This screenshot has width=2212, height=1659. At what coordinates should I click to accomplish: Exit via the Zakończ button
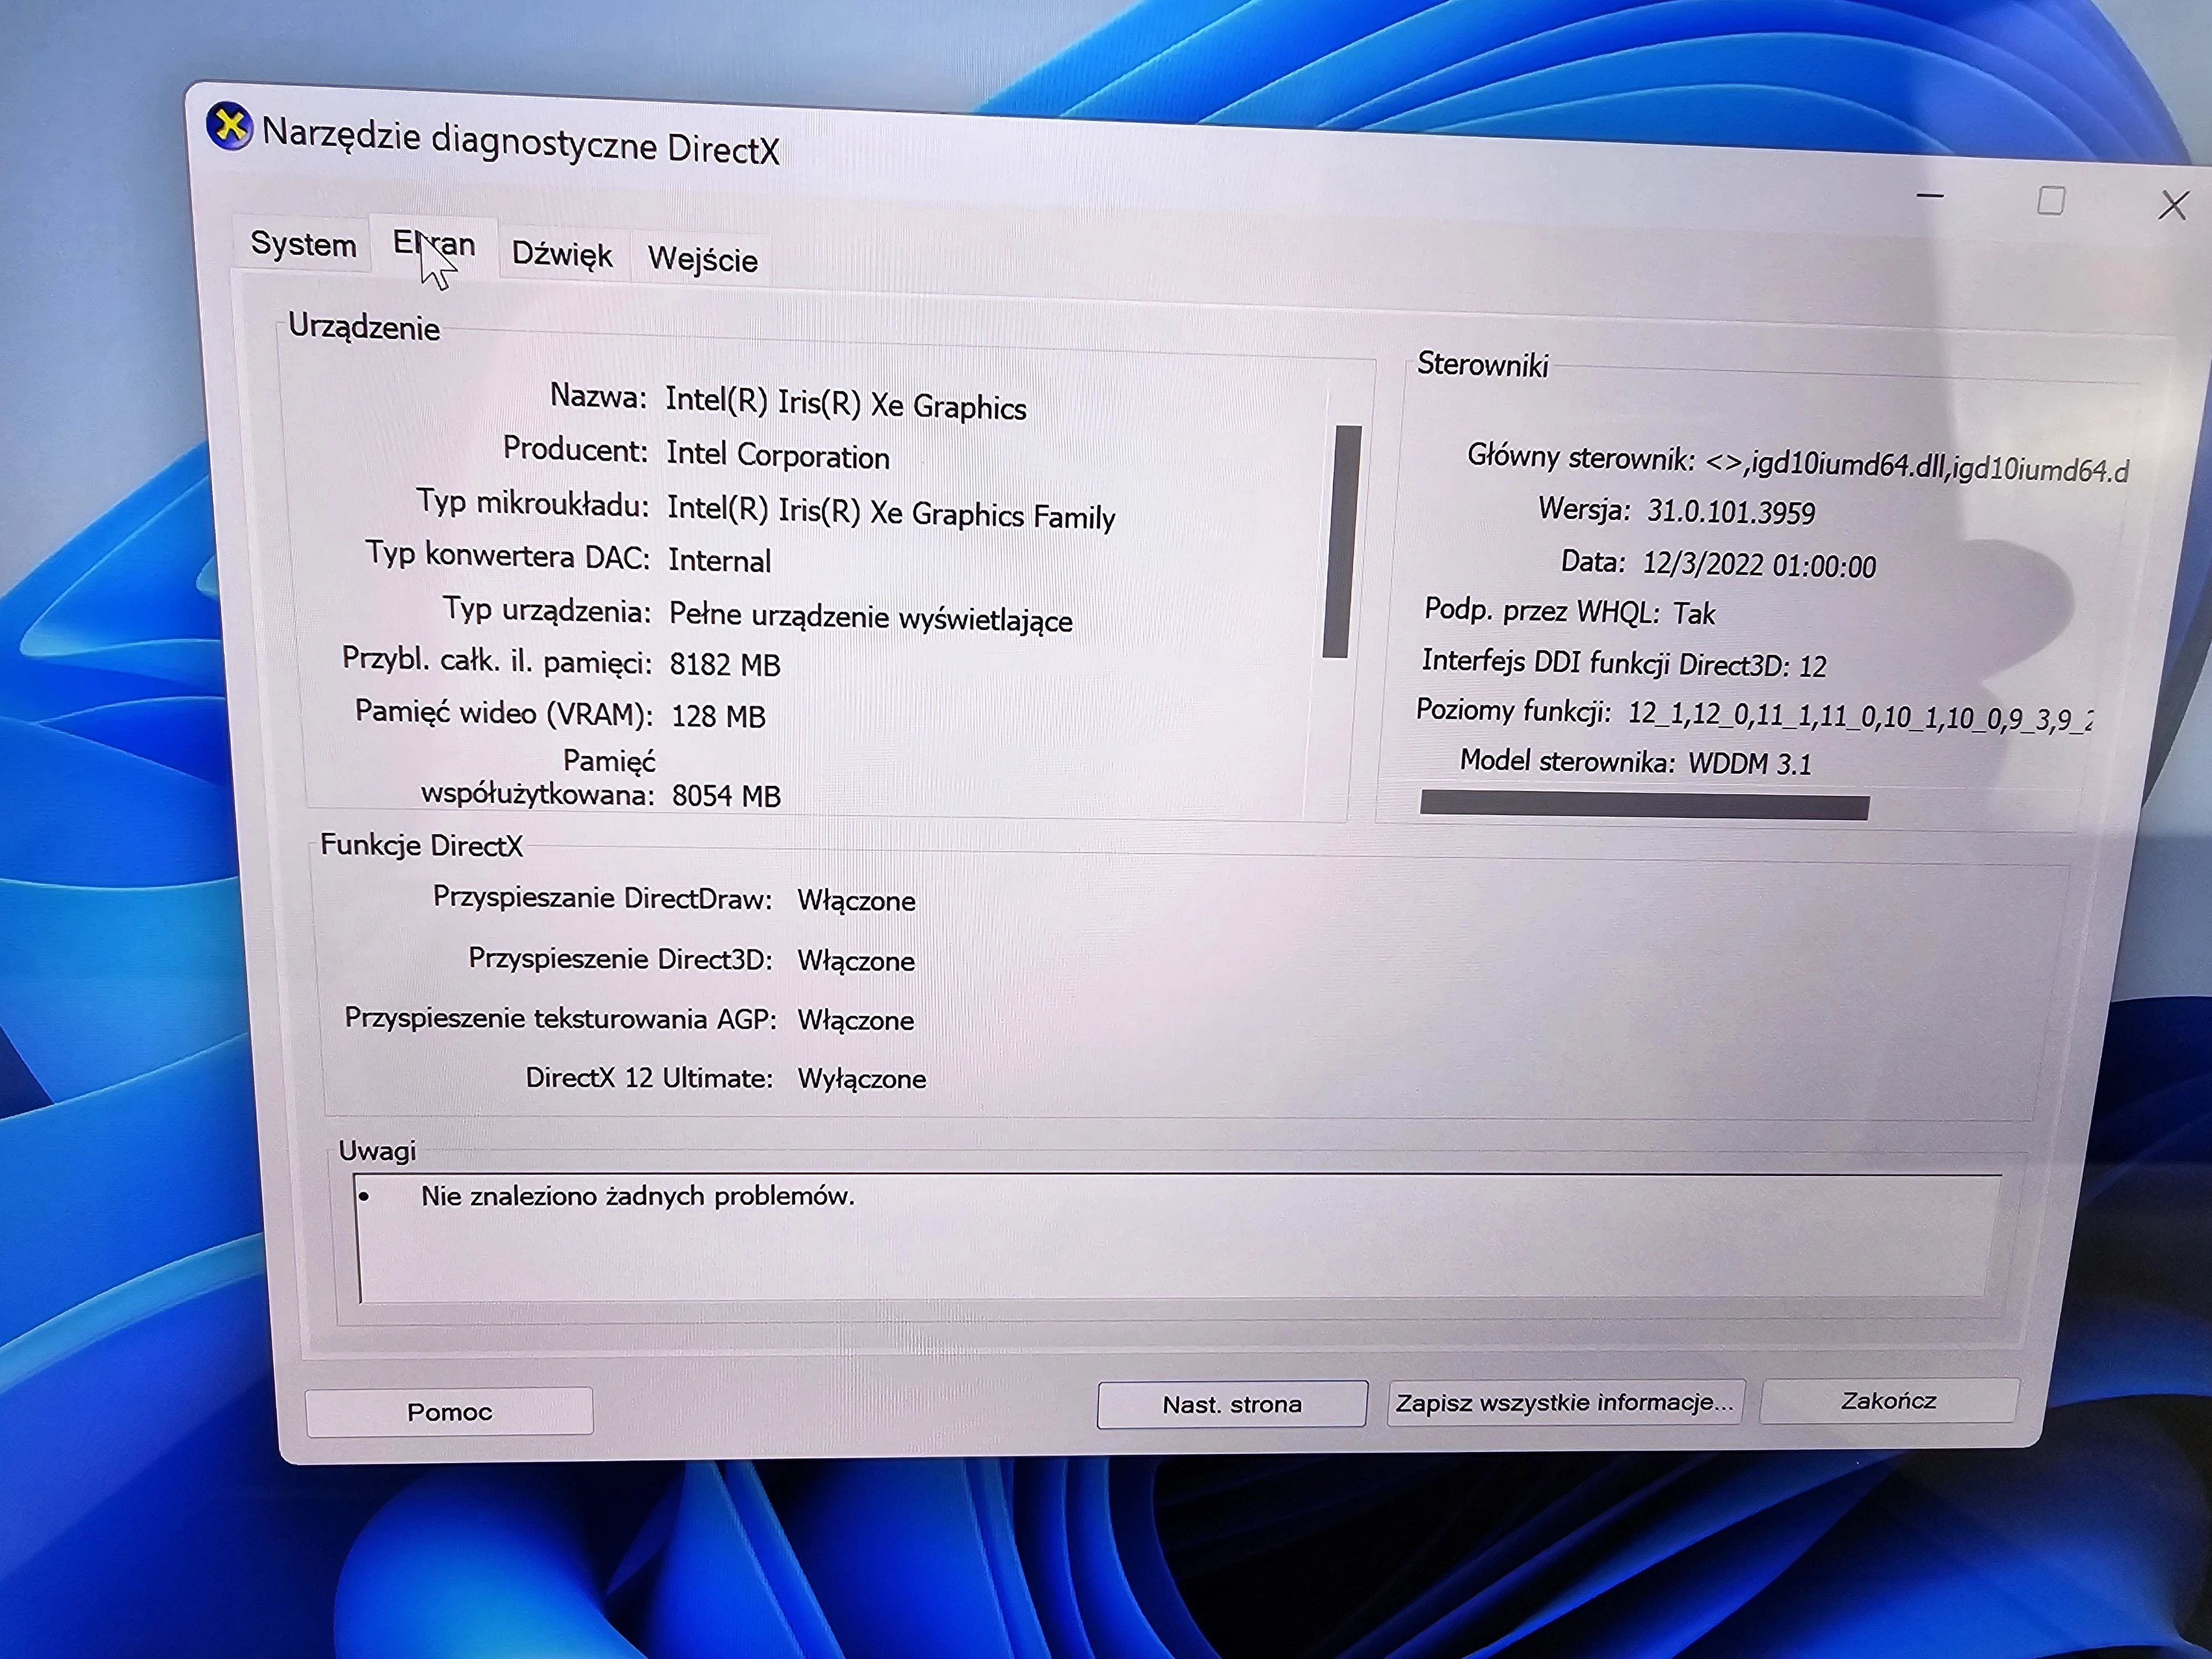click(x=1888, y=1400)
